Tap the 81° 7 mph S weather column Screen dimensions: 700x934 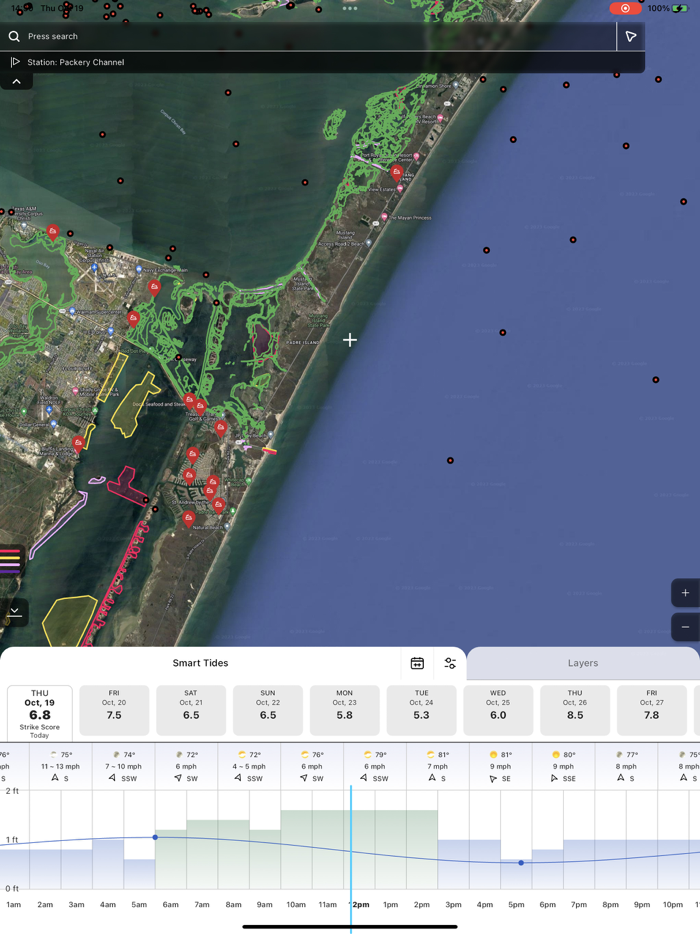pos(438,766)
